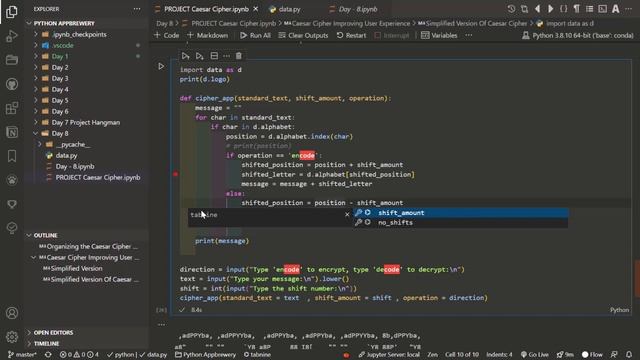Restart the notebook kernel
The height and width of the screenshot is (360, 640).
coord(351,36)
